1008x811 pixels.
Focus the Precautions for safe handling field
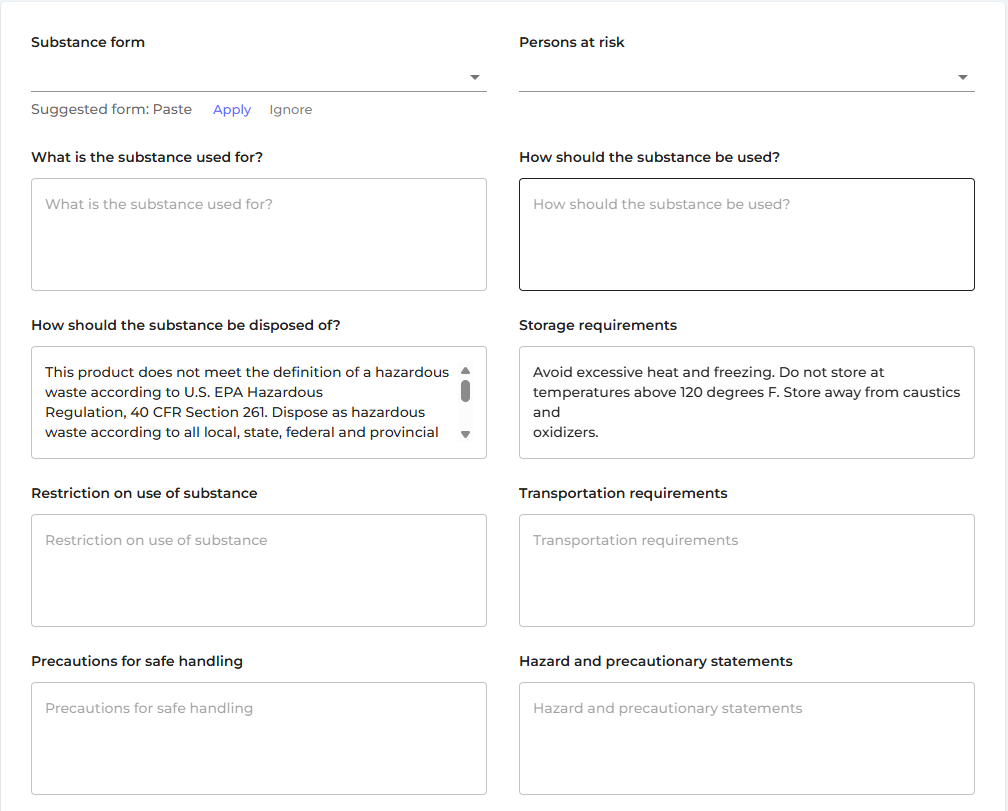[259, 738]
